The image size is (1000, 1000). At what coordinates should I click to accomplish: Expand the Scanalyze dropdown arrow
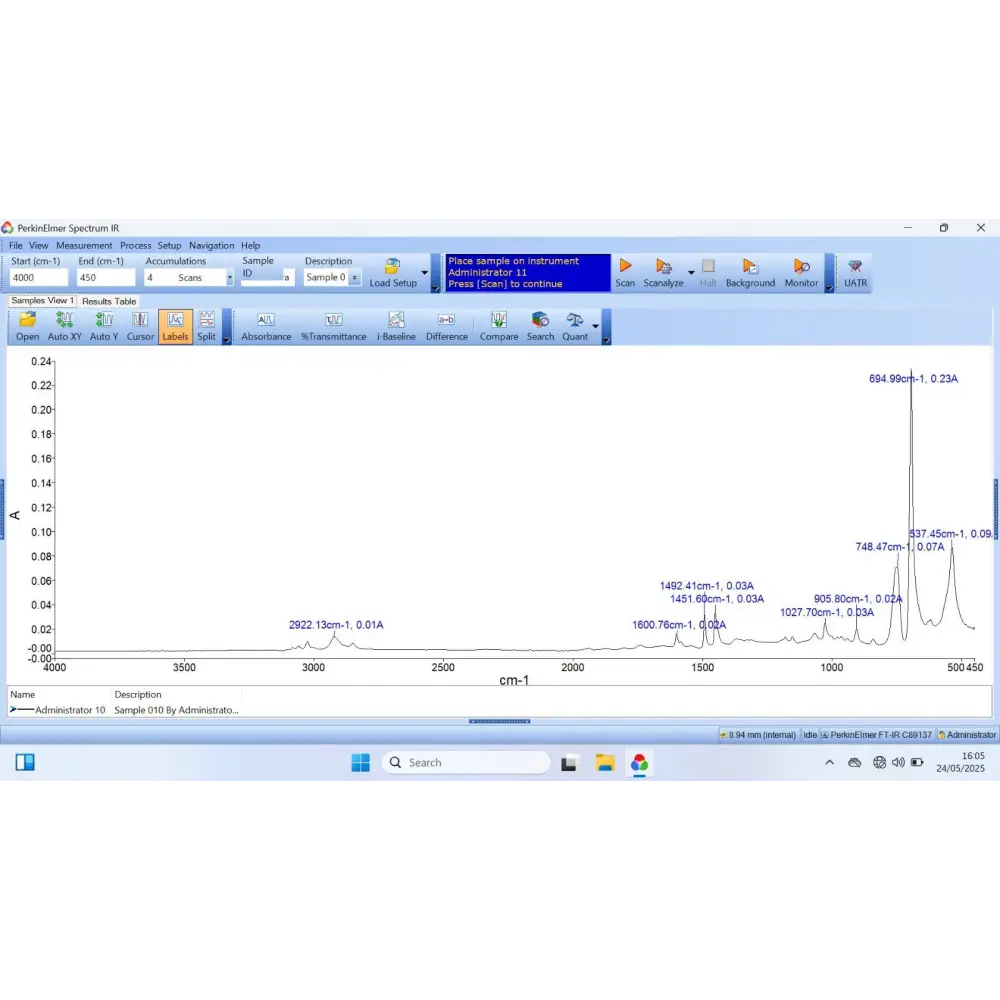[x=691, y=273]
